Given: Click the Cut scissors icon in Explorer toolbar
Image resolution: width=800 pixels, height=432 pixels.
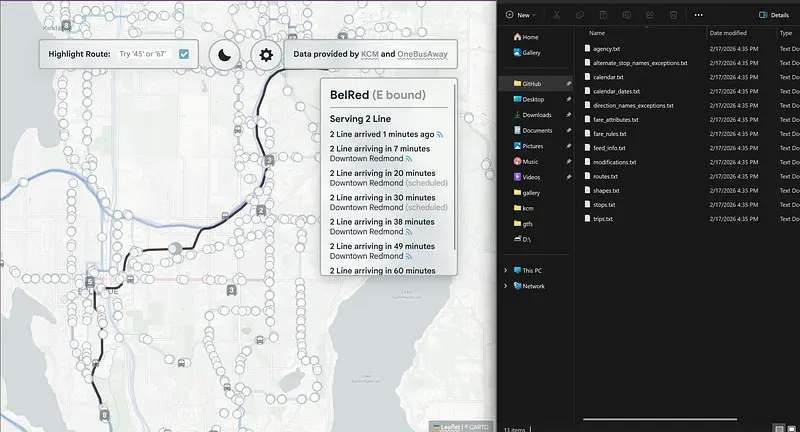Looking at the screenshot, I should pos(557,15).
